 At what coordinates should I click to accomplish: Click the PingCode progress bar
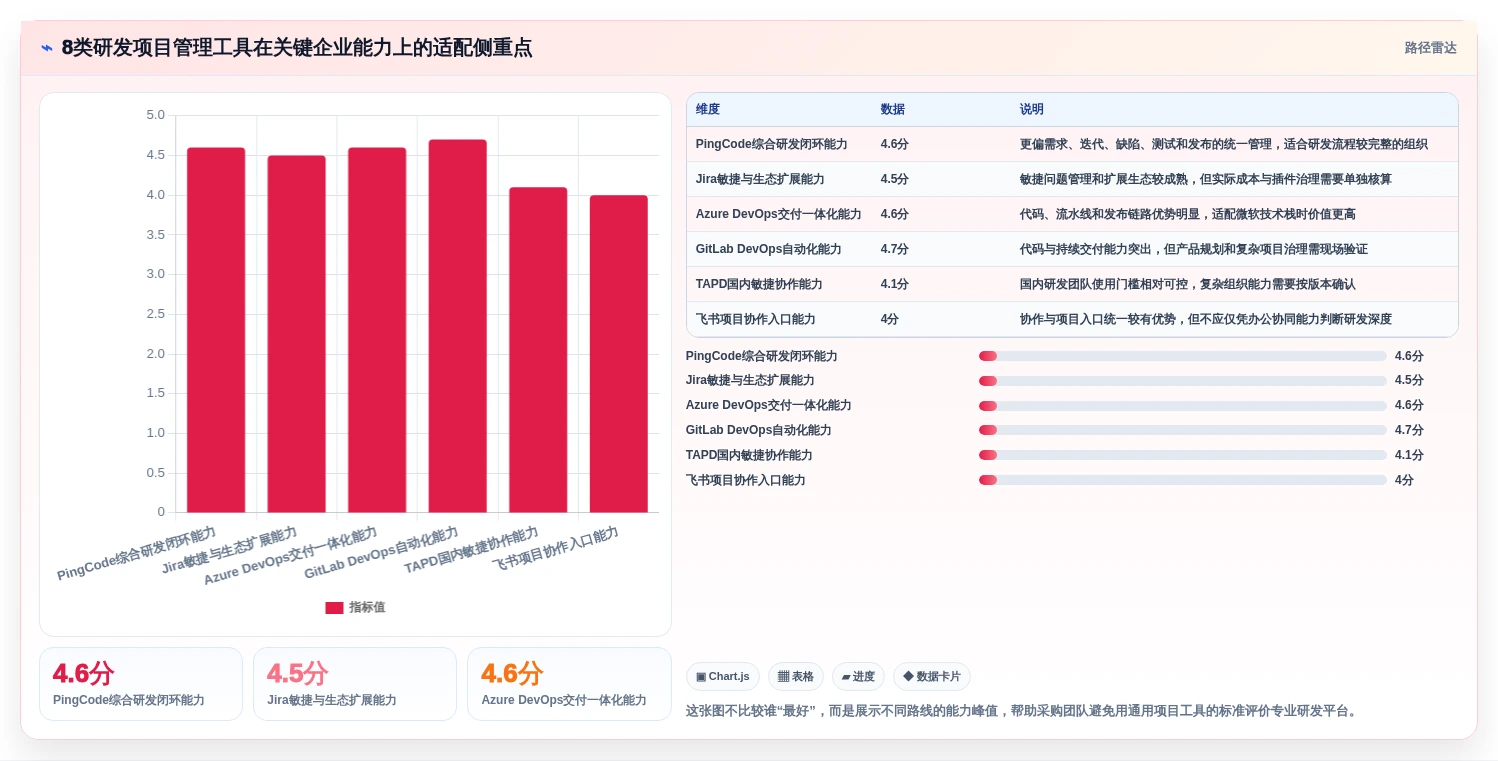point(1183,356)
